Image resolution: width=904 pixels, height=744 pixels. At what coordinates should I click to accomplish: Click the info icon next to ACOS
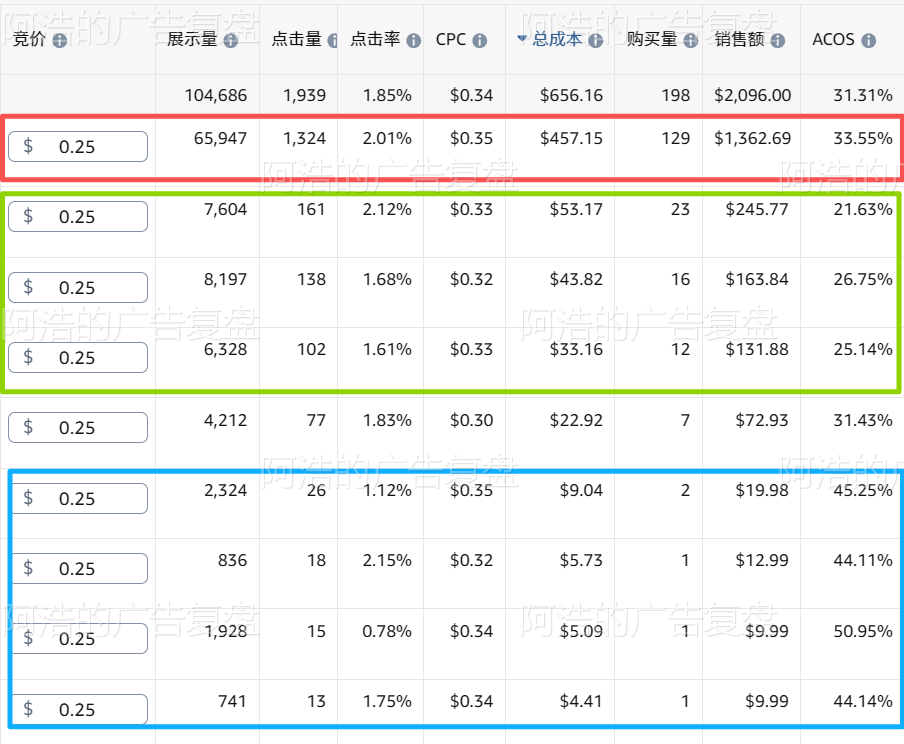(869, 40)
